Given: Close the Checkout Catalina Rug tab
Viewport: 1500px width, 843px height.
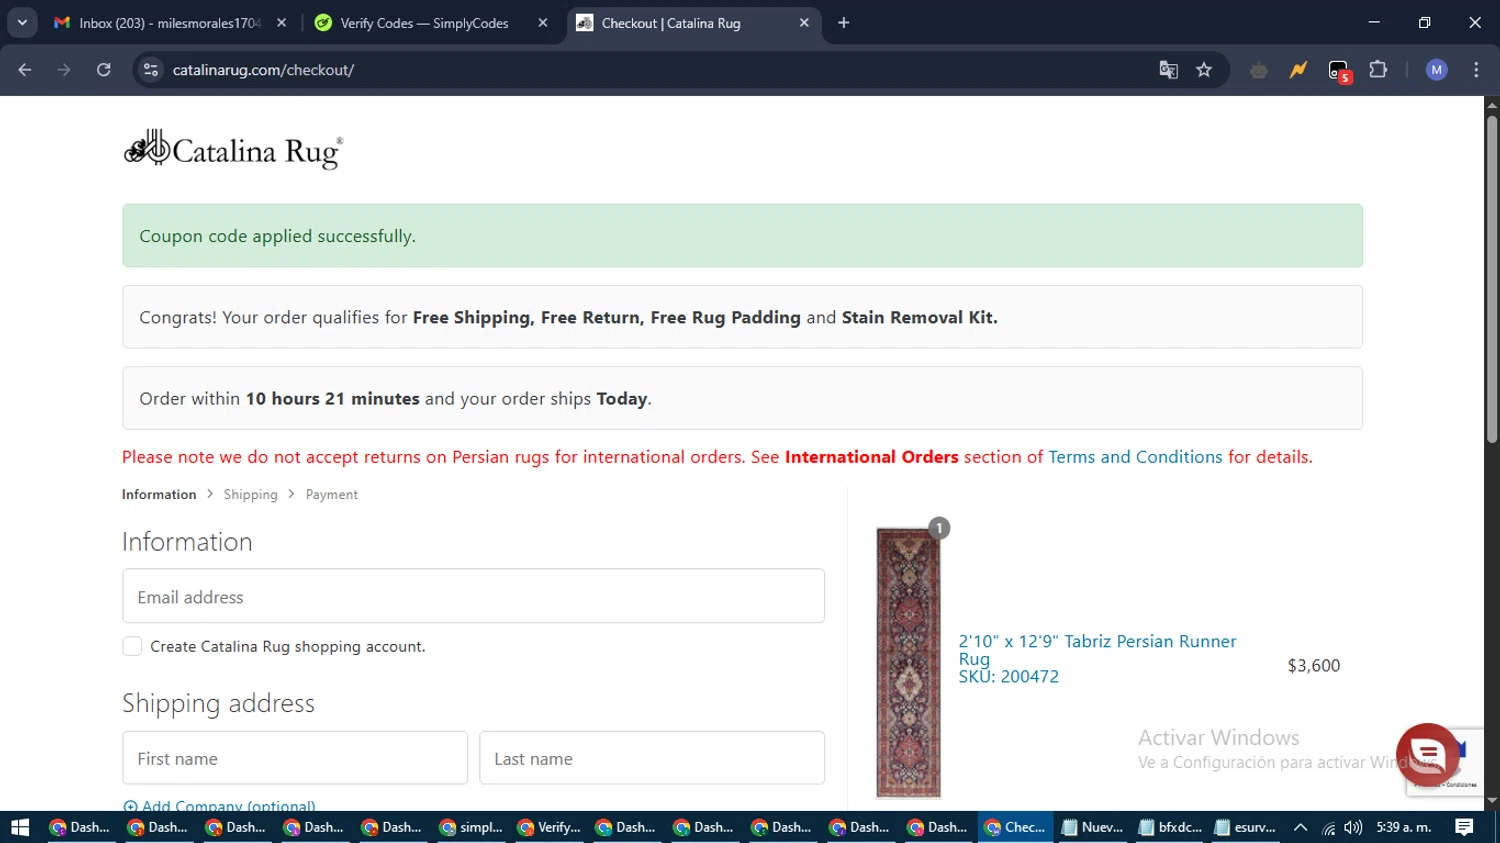Looking at the screenshot, I should [x=804, y=23].
